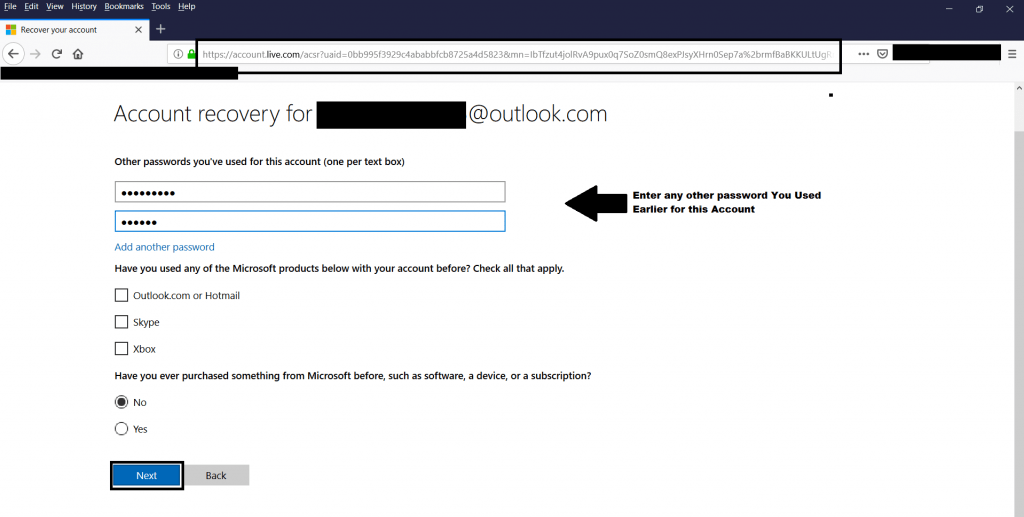1024x517 pixels.
Task: Open the View menu
Action: coord(55,7)
